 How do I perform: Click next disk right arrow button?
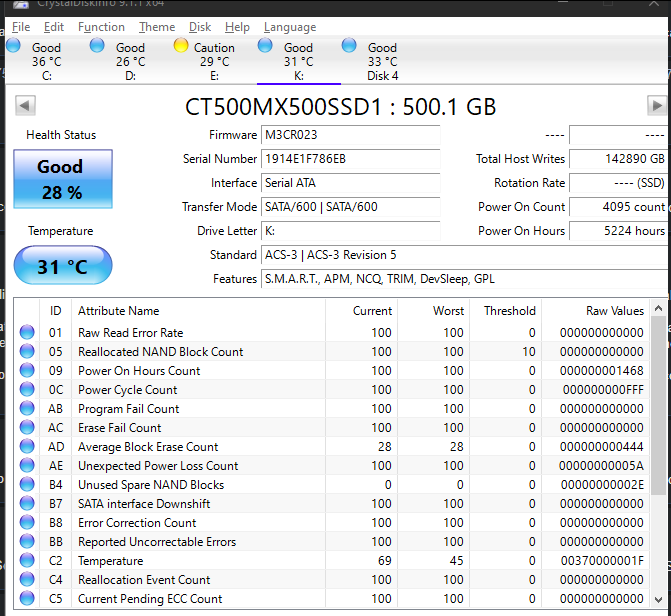pyautogui.click(x=656, y=106)
